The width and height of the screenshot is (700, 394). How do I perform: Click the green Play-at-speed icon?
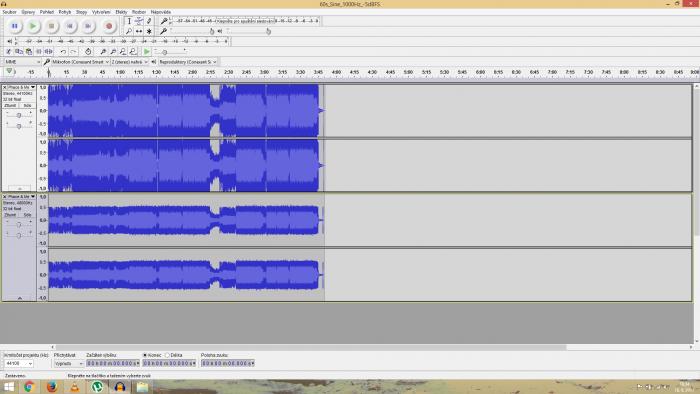click(146, 52)
